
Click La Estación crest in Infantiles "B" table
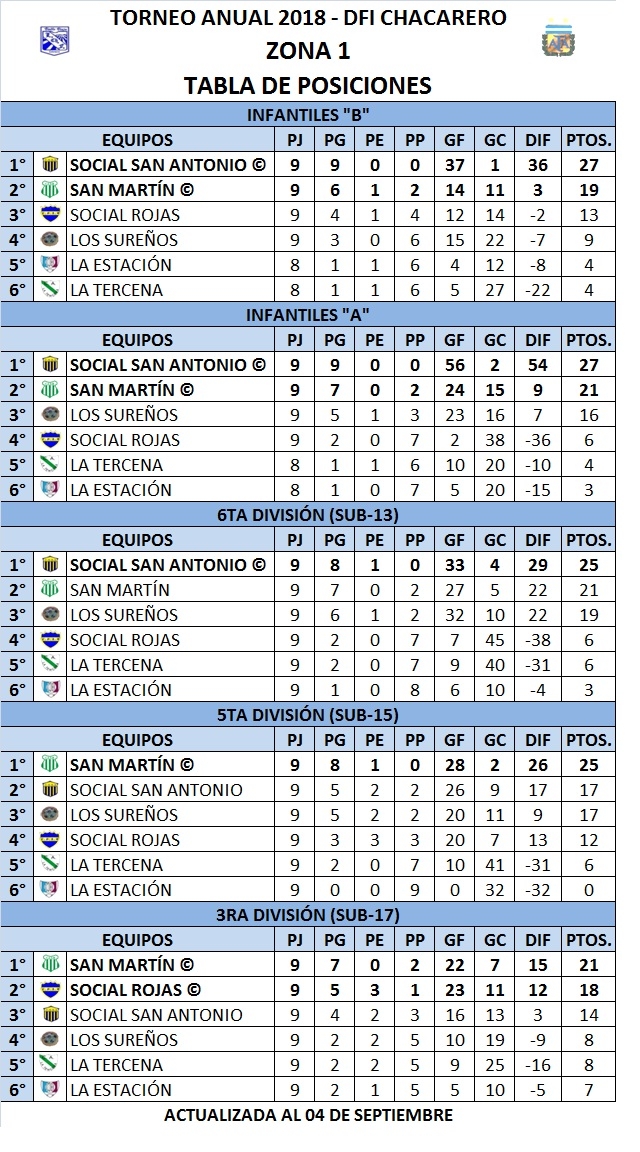[50, 265]
